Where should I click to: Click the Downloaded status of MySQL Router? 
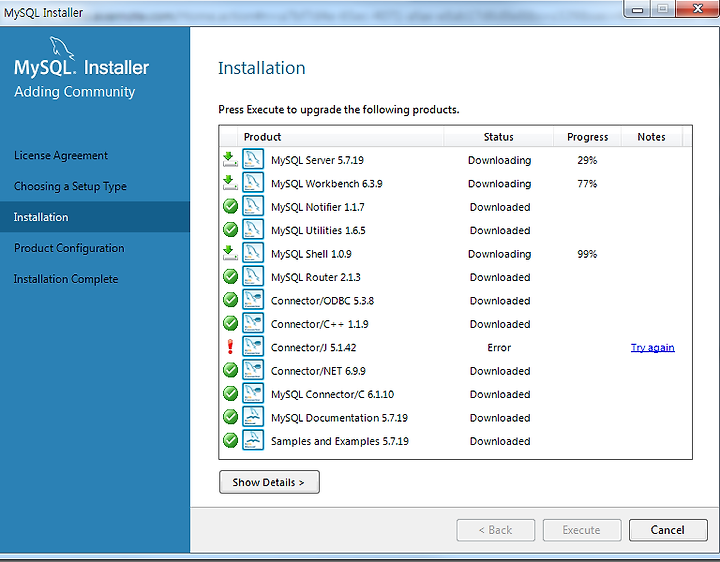(x=500, y=277)
